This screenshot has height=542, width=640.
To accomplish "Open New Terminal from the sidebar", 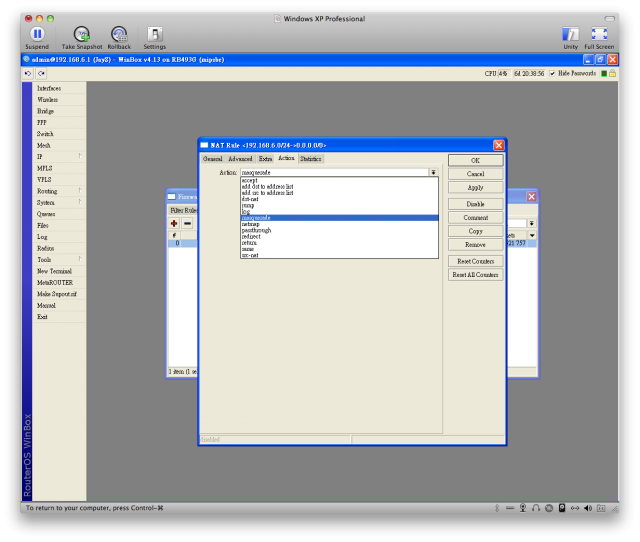I will 58,271.
